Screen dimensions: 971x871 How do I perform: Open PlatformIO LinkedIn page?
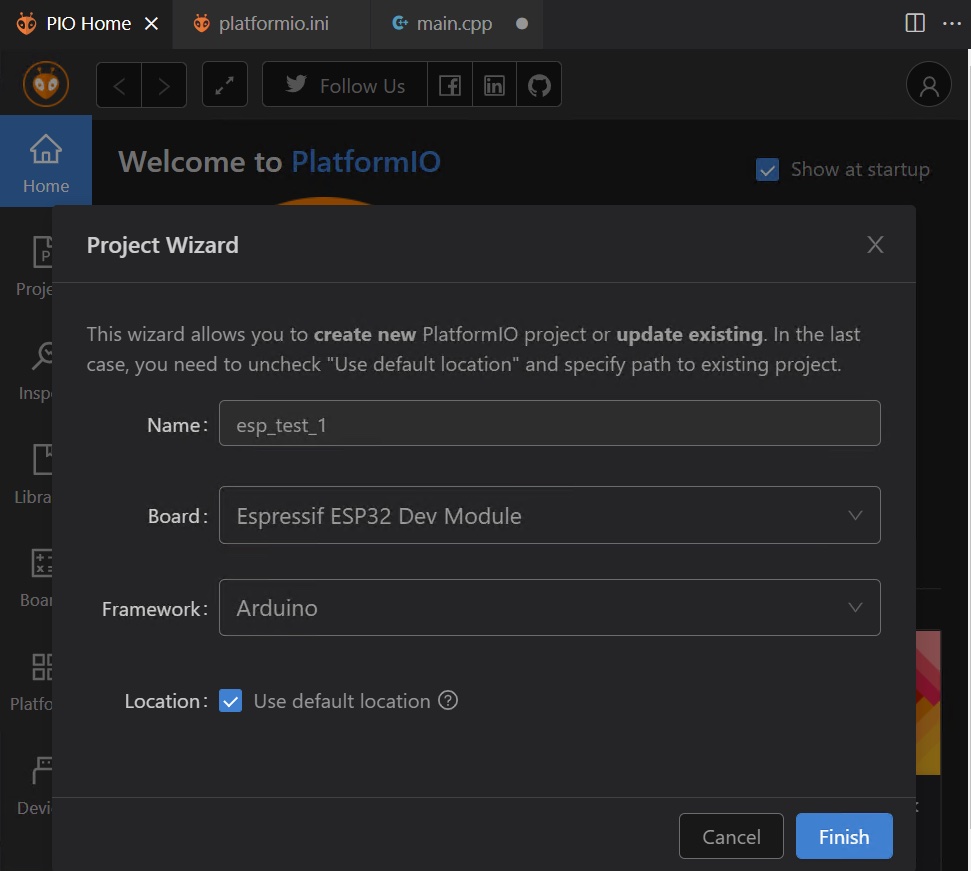coord(494,85)
